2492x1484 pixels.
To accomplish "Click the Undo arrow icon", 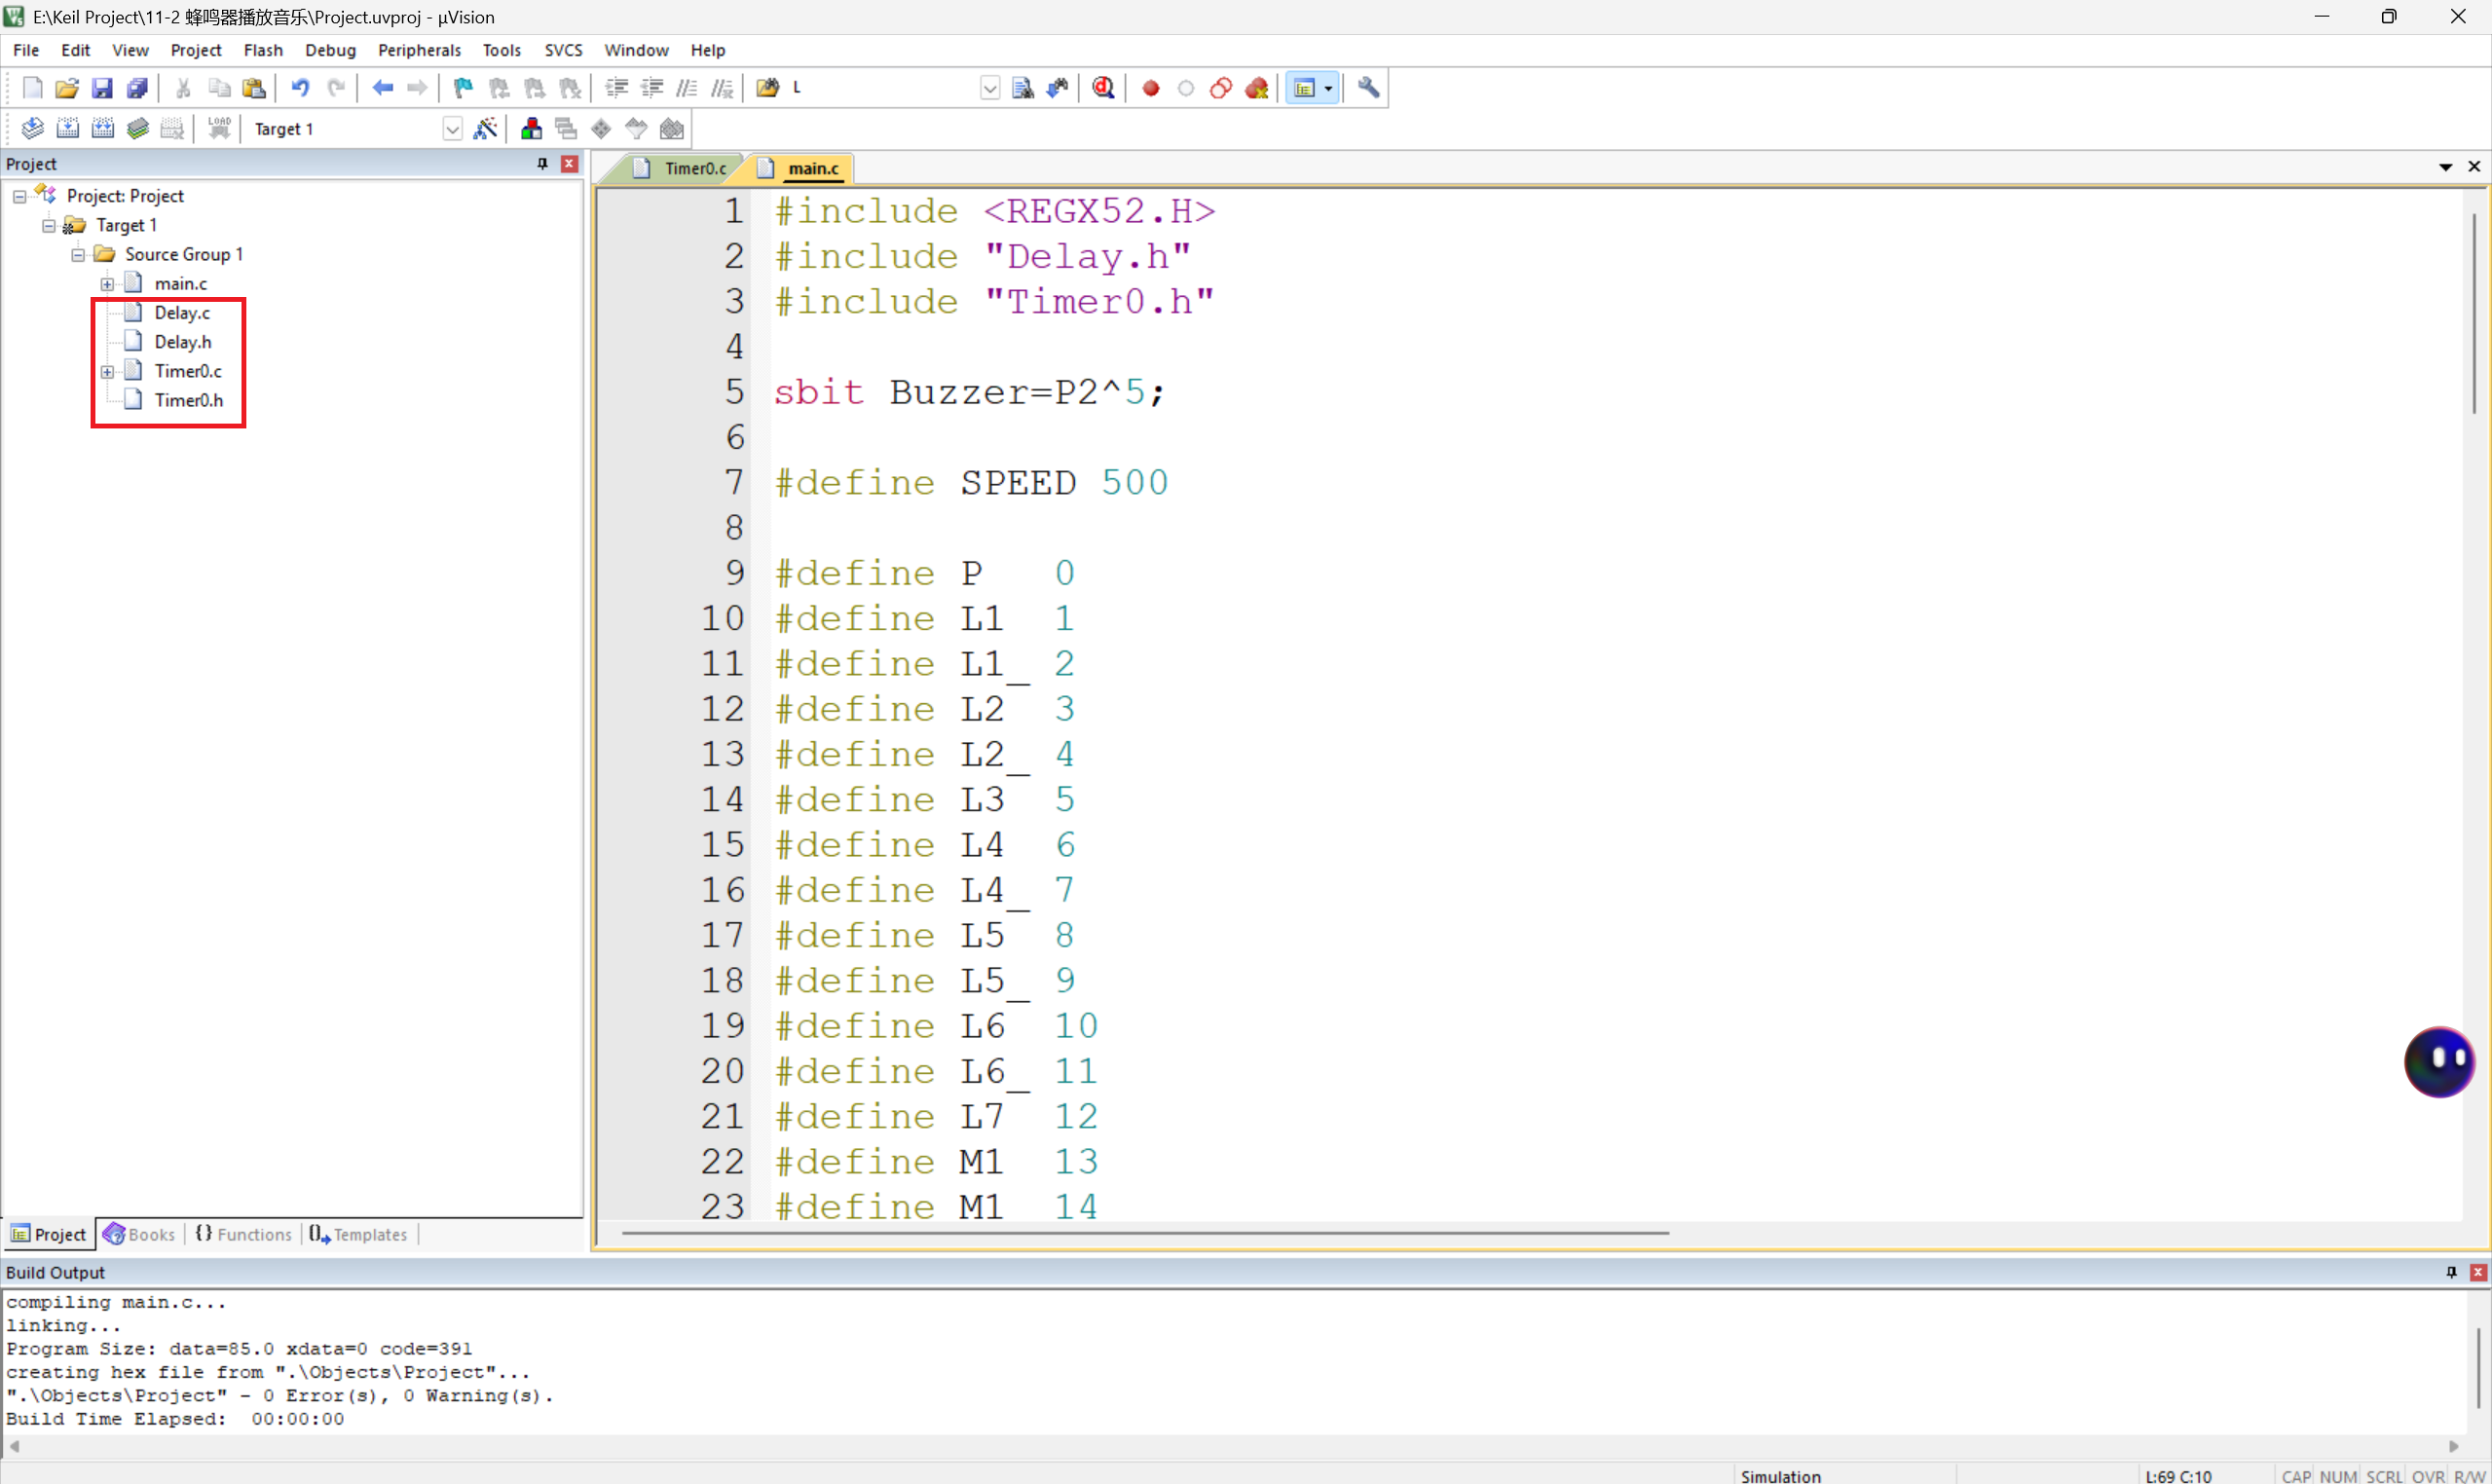I will (x=300, y=88).
